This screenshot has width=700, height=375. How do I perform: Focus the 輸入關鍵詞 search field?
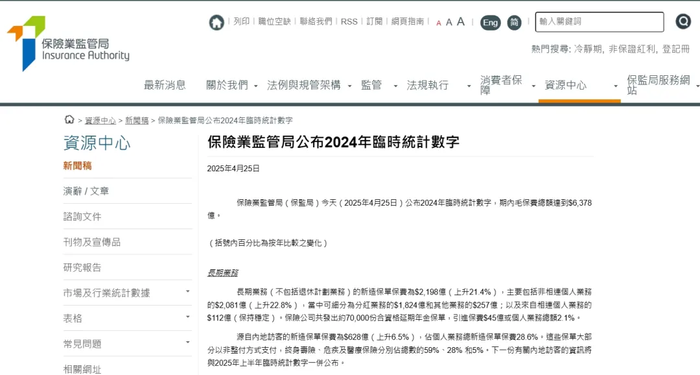[599, 21]
